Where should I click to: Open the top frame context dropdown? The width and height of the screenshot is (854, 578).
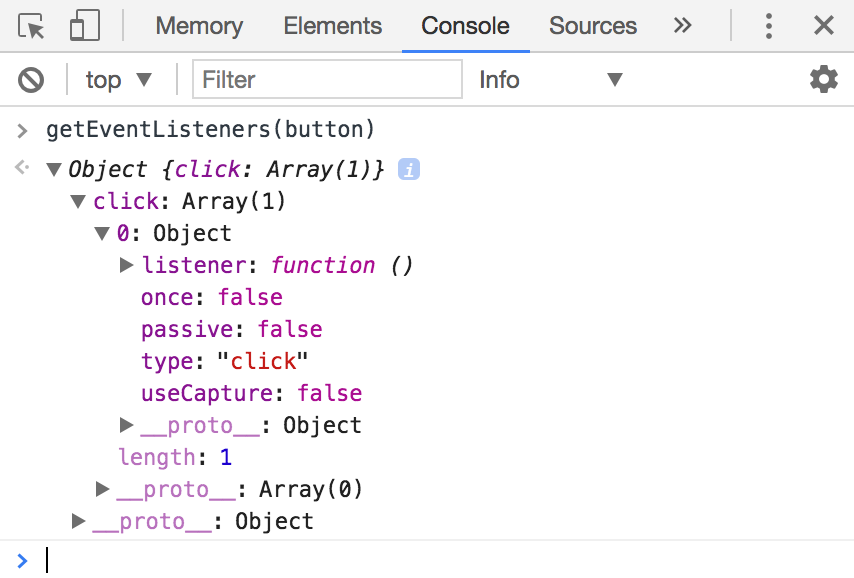click(117, 79)
